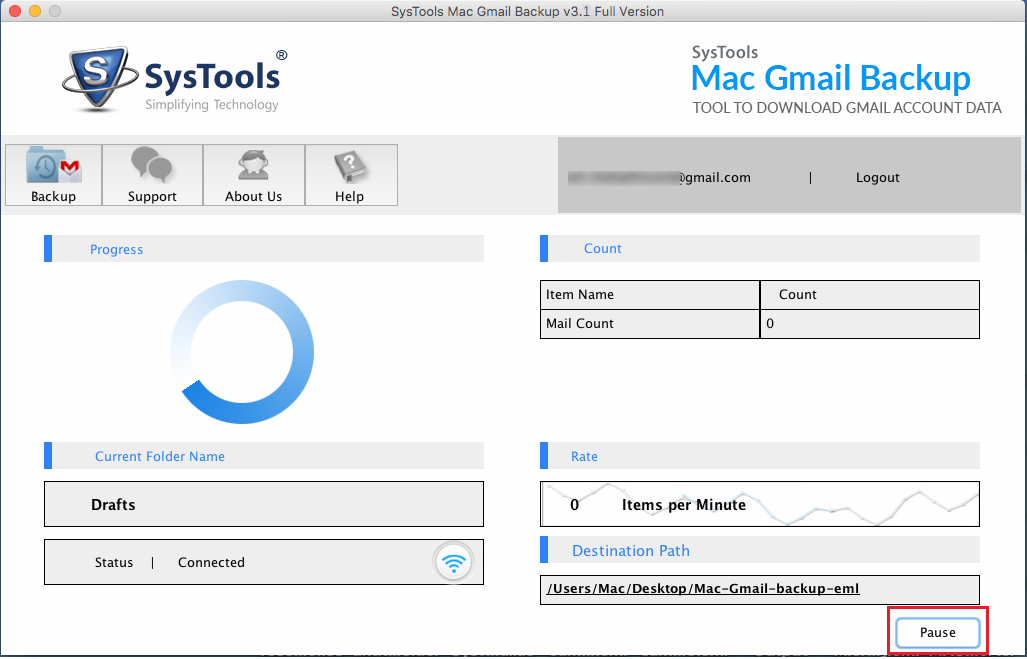The height and width of the screenshot is (659, 1027).
Task: Close the window with red button
Action: [x=14, y=11]
